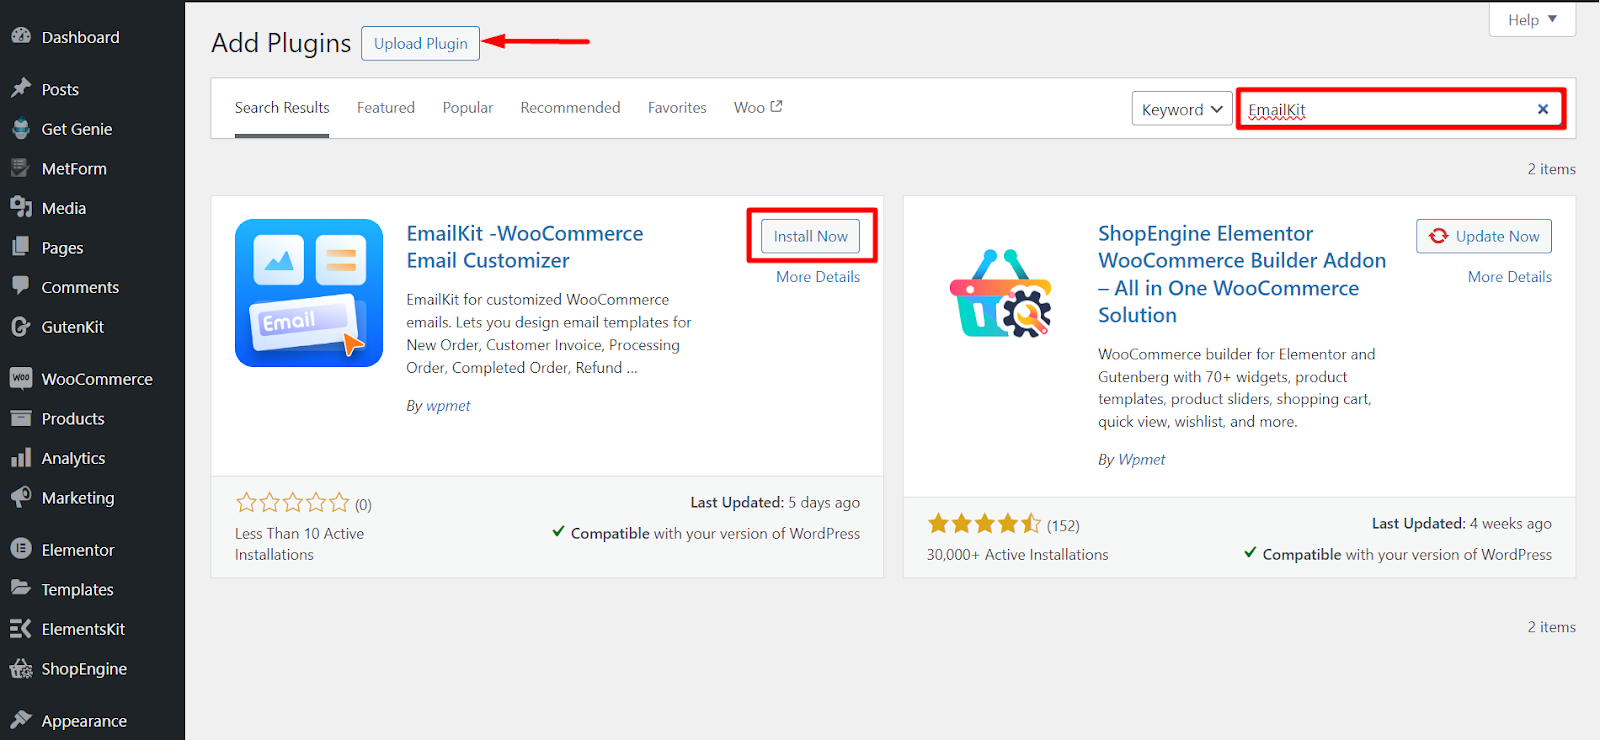The image size is (1600, 740).
Task: Open the Comments bubble icon
Action: [21, 286]
